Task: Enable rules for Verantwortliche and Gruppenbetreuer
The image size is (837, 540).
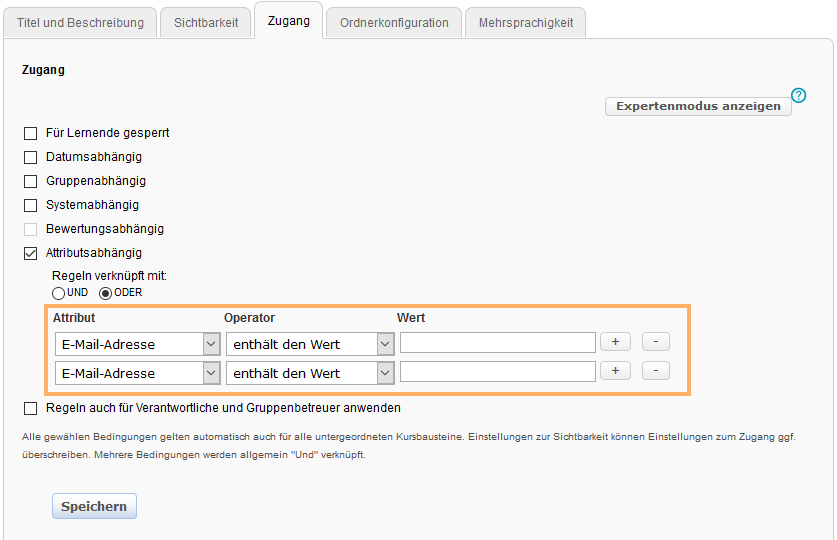Action: click(x=31, y=408)
